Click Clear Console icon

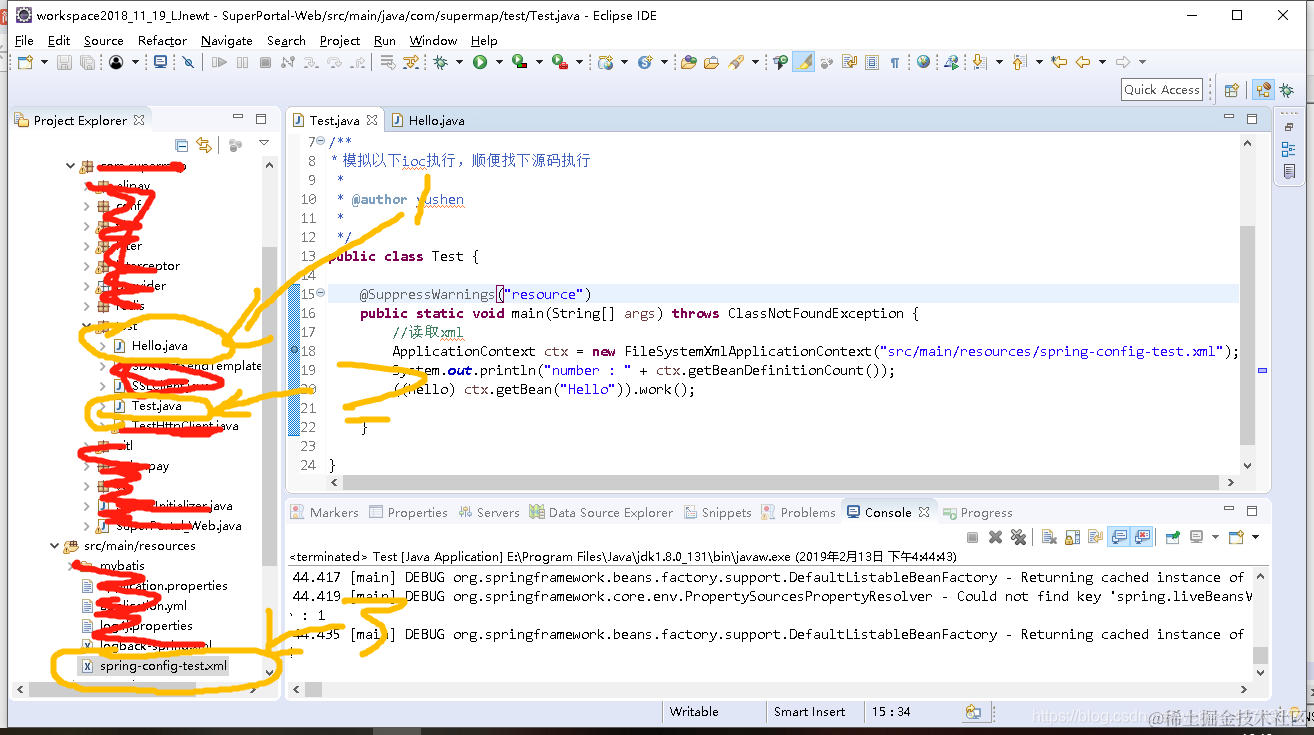1049,537
